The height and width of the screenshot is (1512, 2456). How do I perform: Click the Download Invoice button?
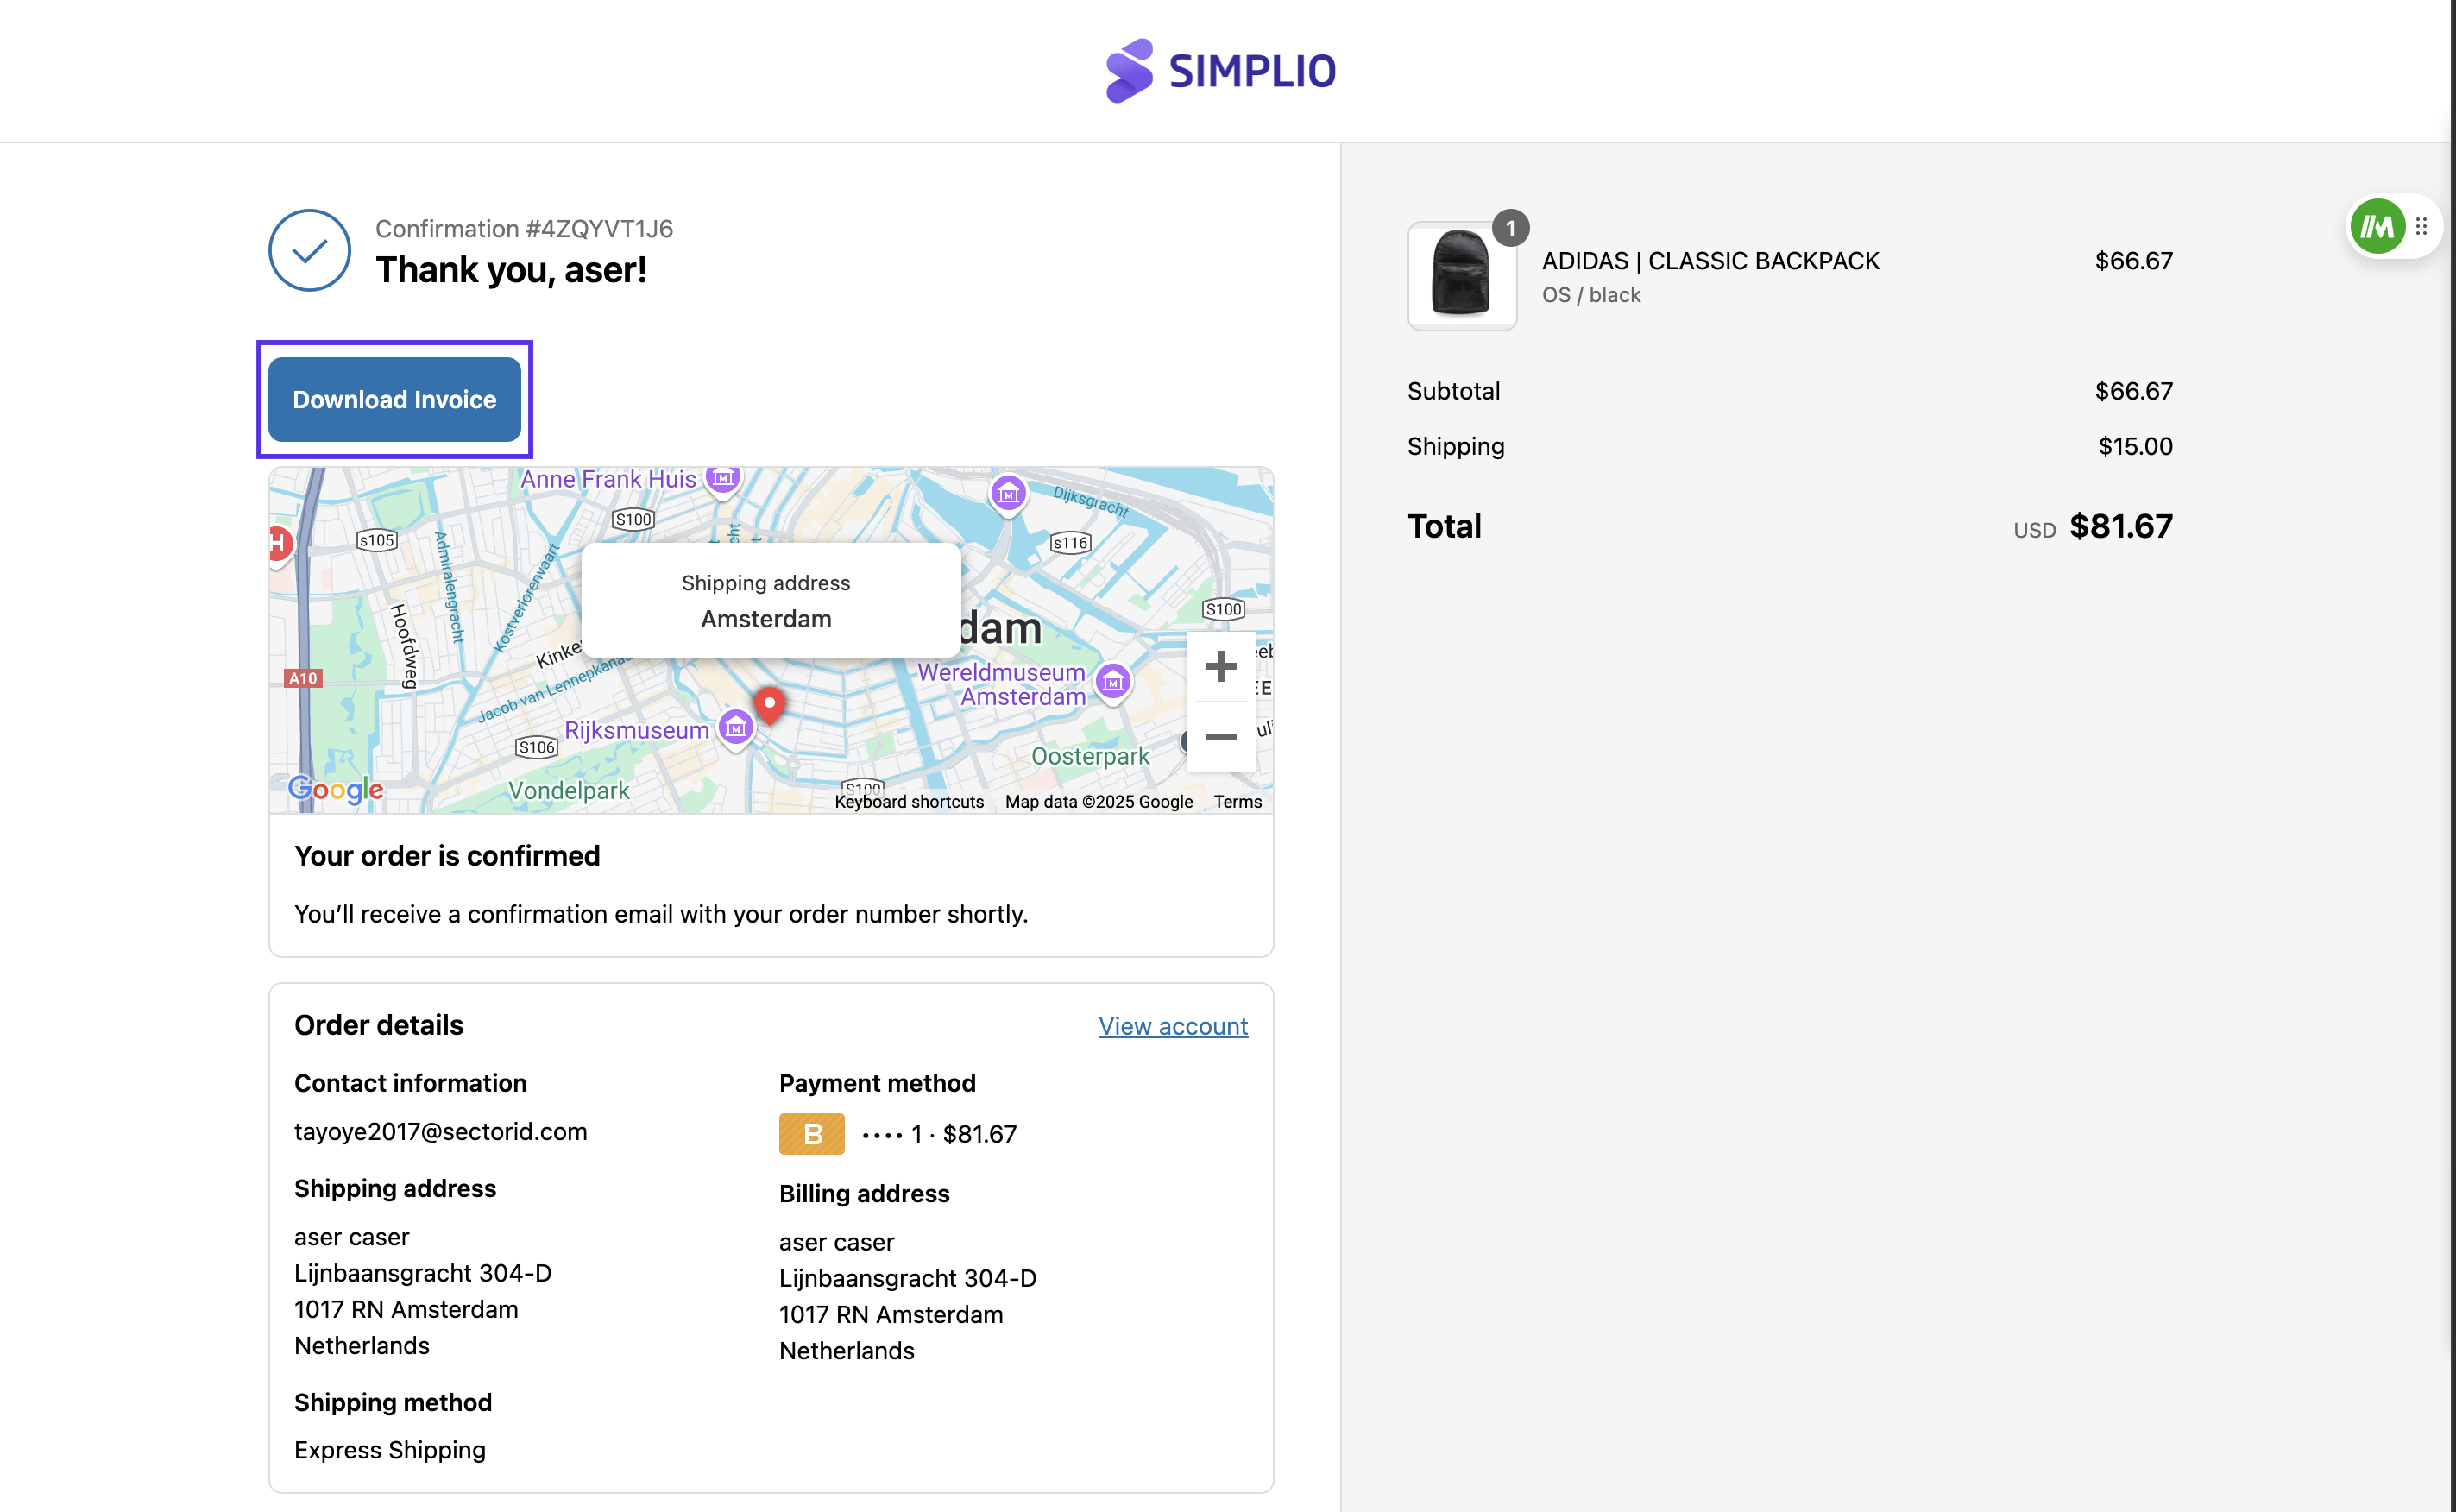[394, 399]
